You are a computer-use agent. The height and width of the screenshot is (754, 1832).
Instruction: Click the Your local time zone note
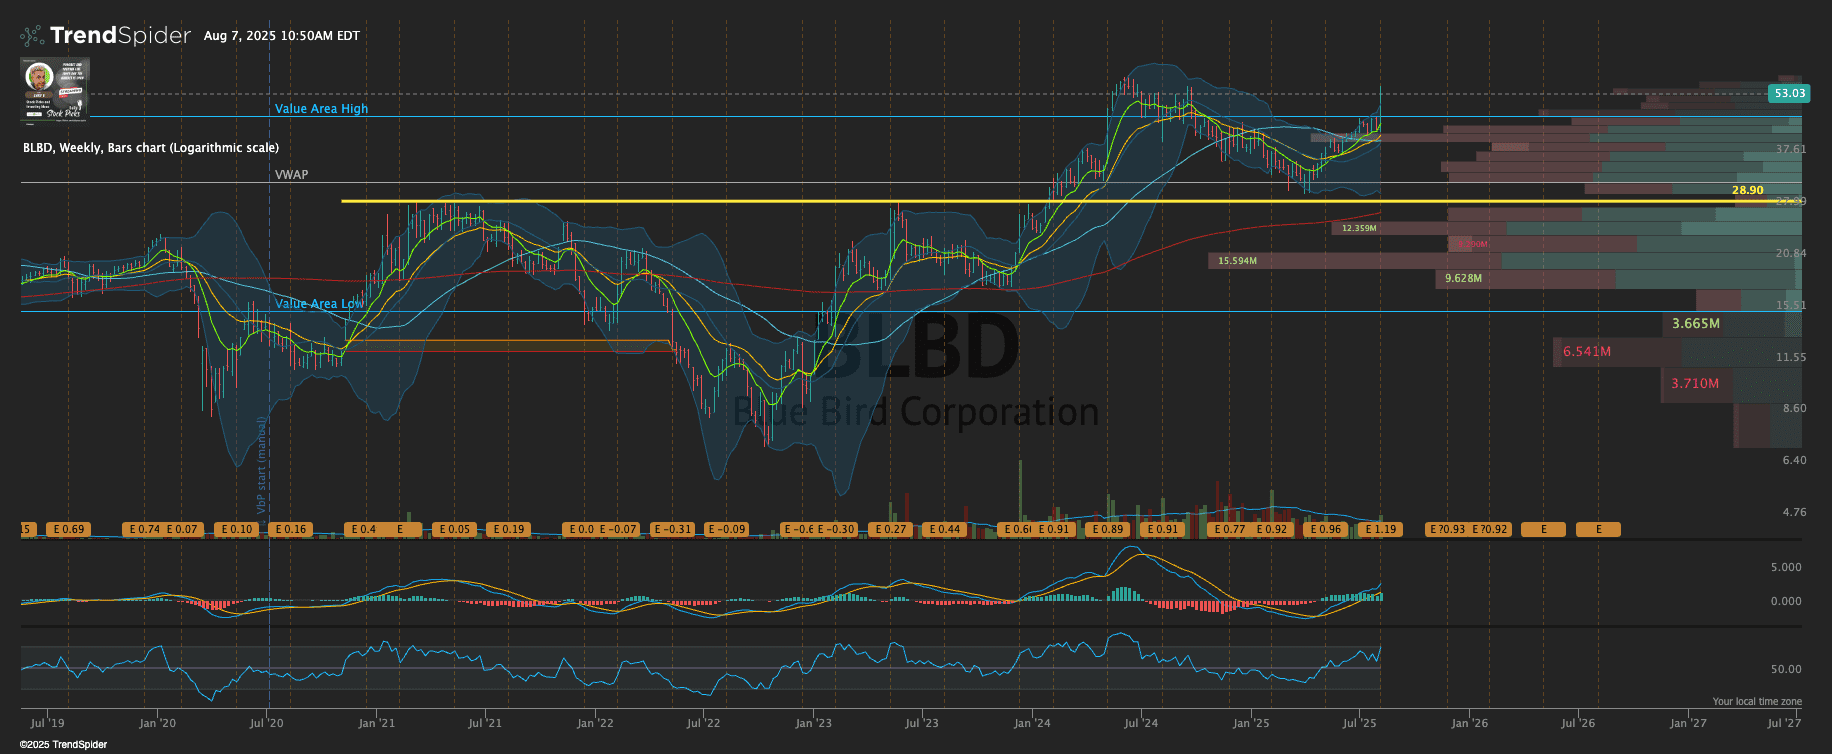[x=1757, y=702]
